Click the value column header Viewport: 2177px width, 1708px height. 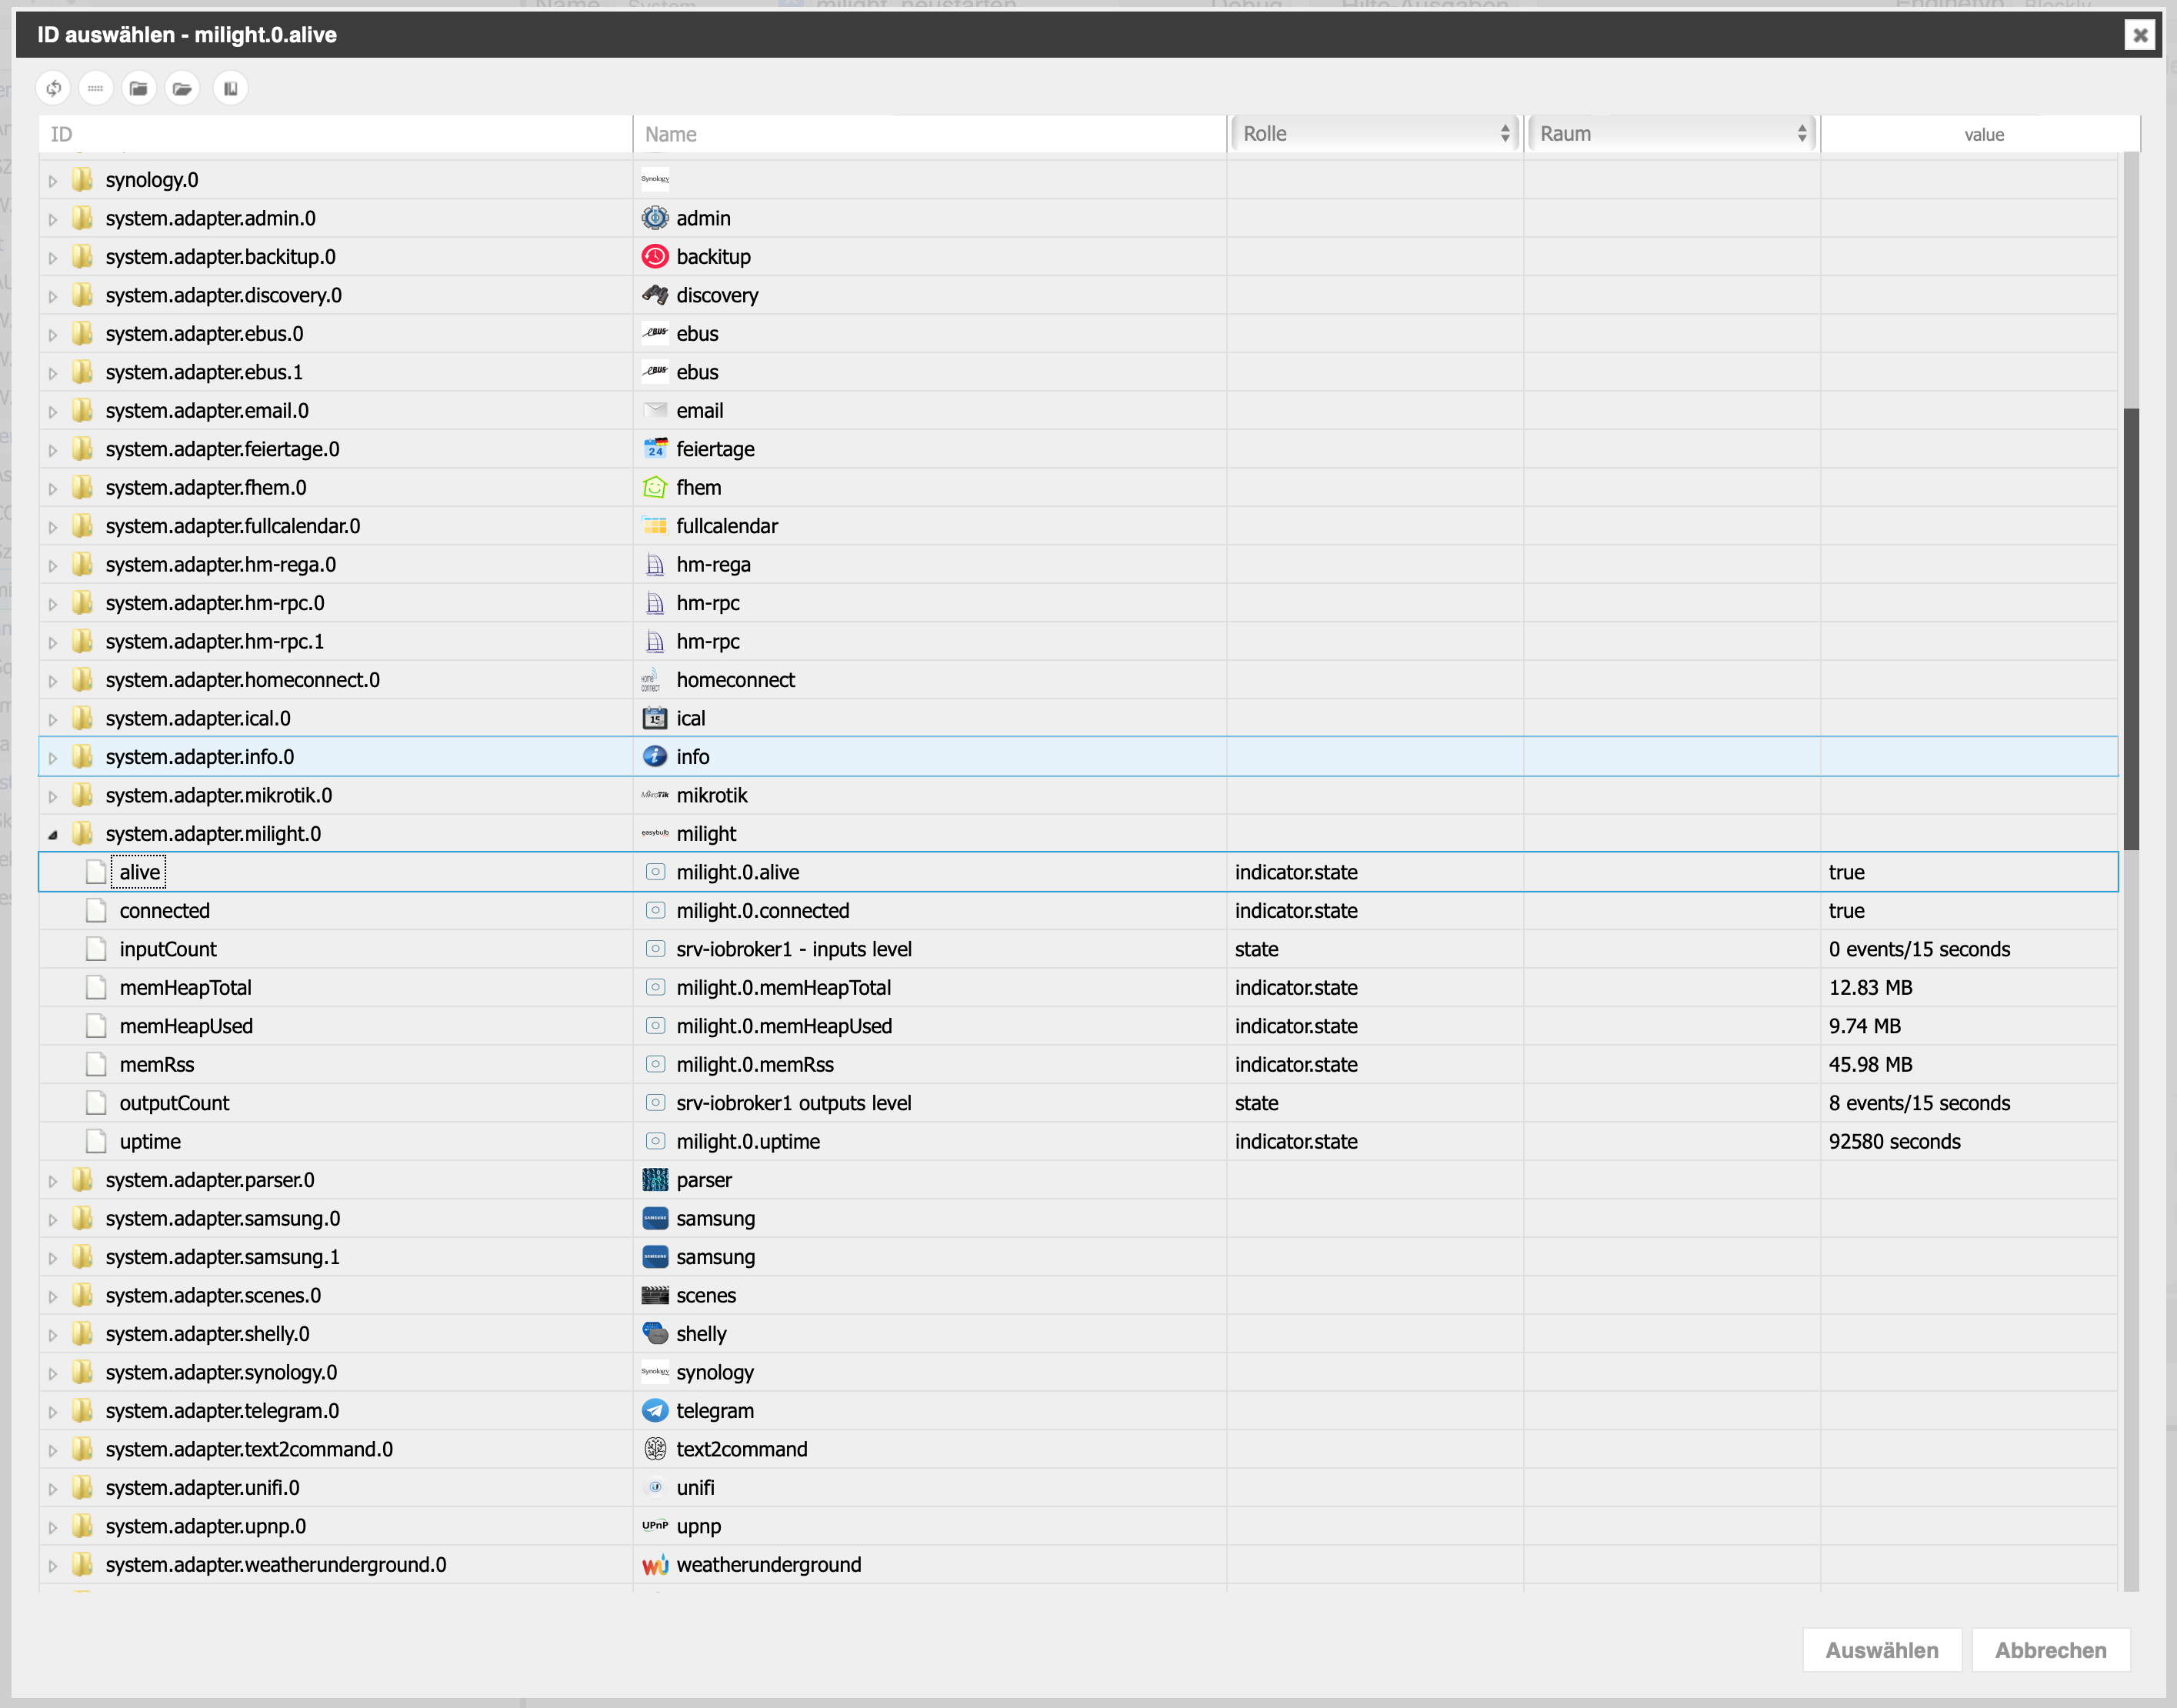tap(1983, 134)
